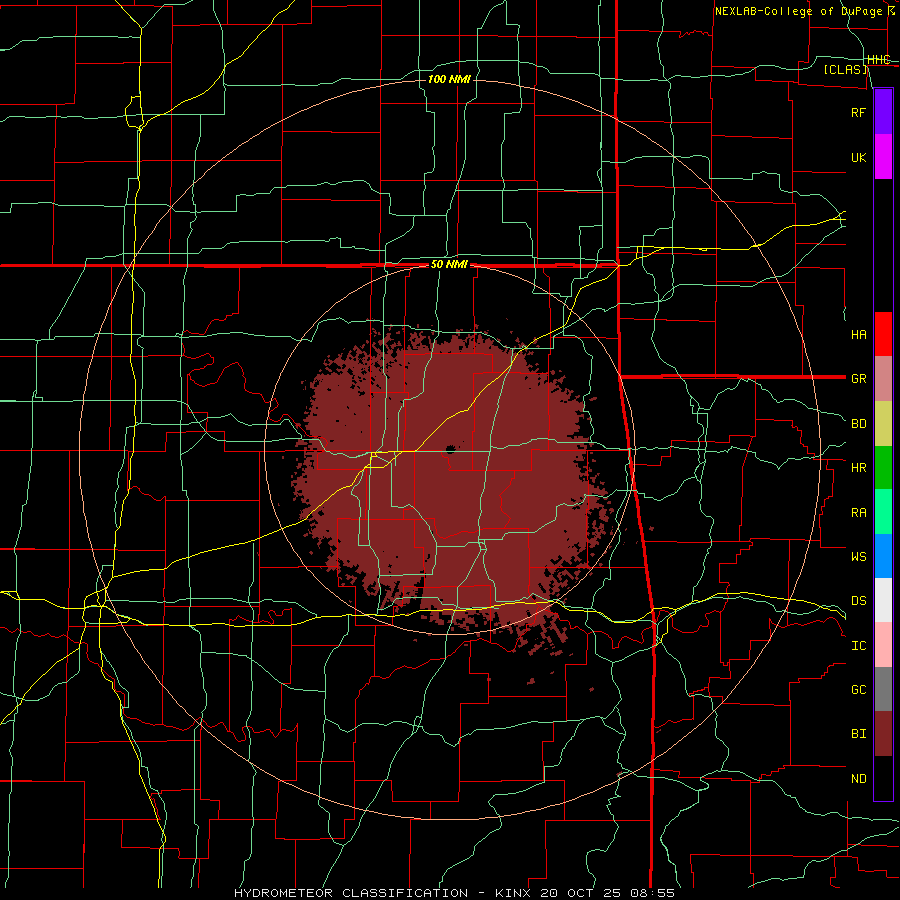Click the IC legend label

pos(859,646)
